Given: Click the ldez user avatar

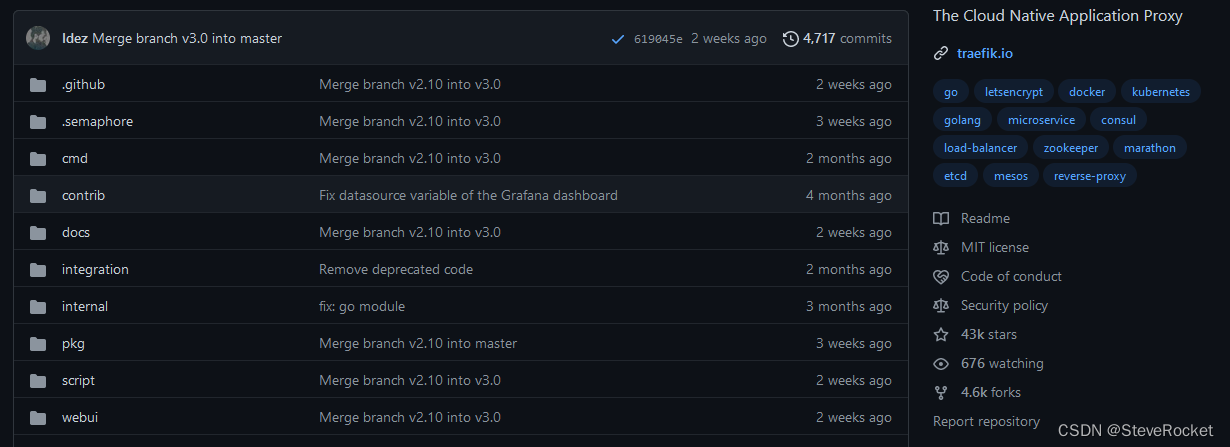Looking at the screenshot, I should point(38,38).
